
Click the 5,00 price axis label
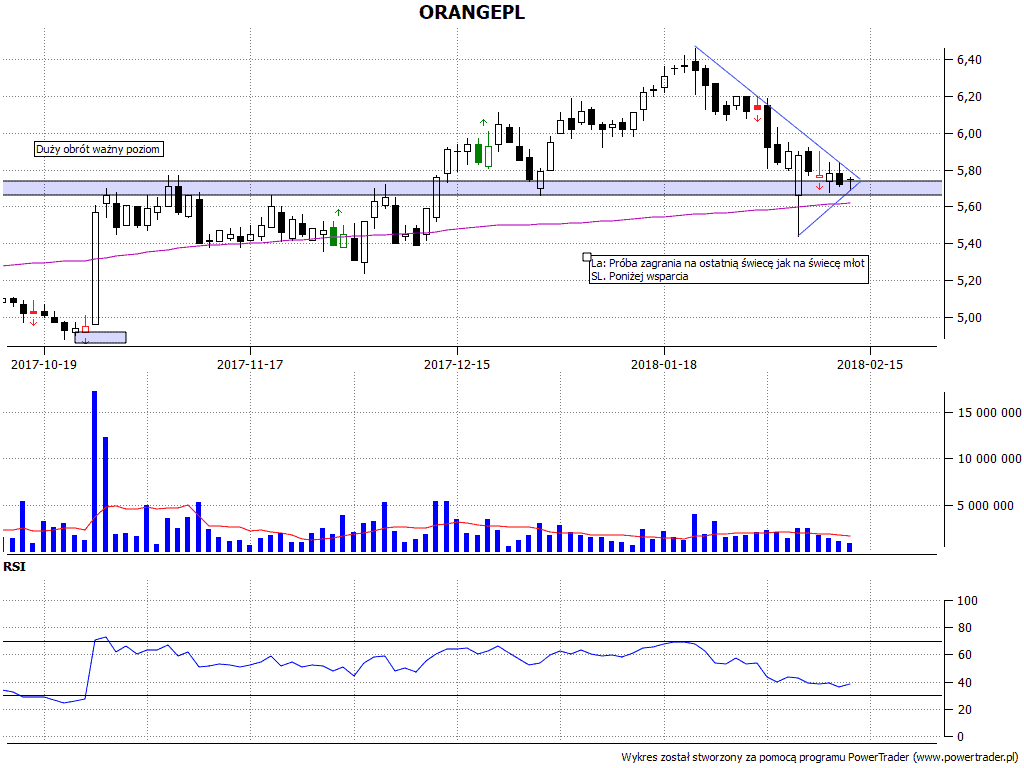coord(969,318)
